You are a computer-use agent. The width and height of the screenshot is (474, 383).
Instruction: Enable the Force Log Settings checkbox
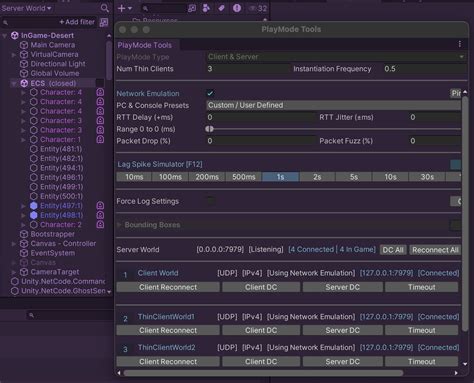(x=210, y=201)
